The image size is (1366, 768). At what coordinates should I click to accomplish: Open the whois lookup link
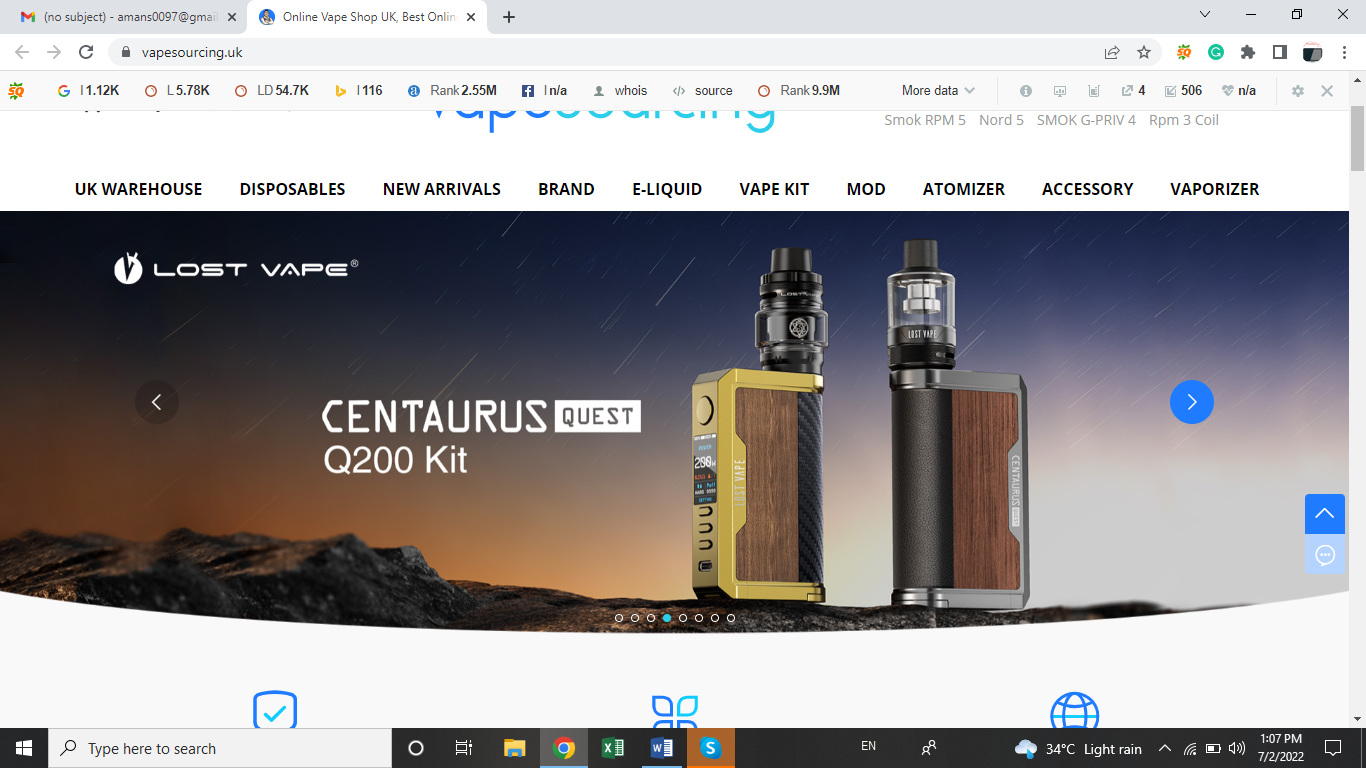(x=630, y=90)
